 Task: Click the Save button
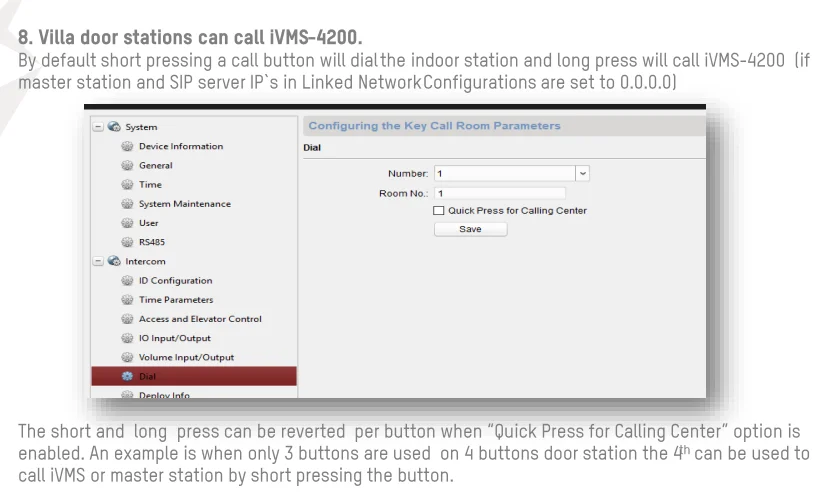tap(470, 229)
